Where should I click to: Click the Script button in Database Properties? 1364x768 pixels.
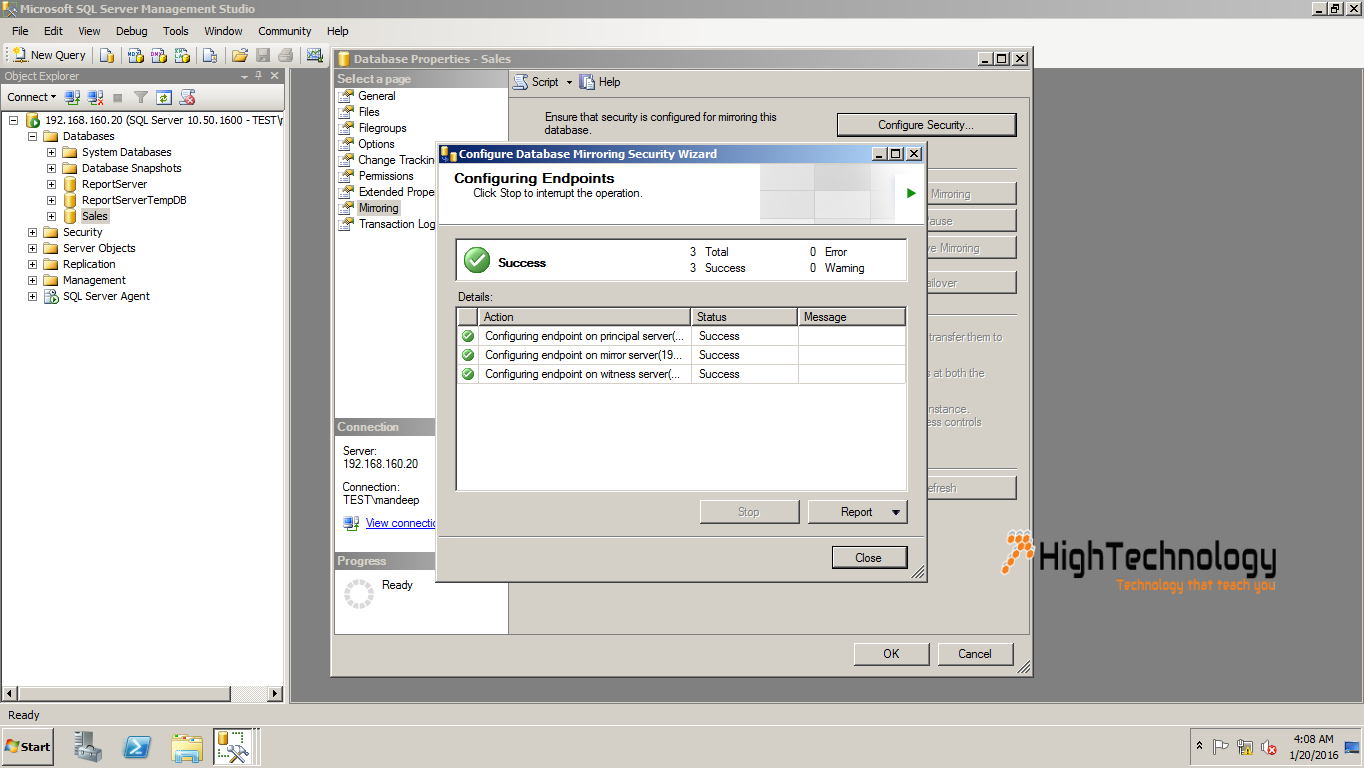pos(537,82)
